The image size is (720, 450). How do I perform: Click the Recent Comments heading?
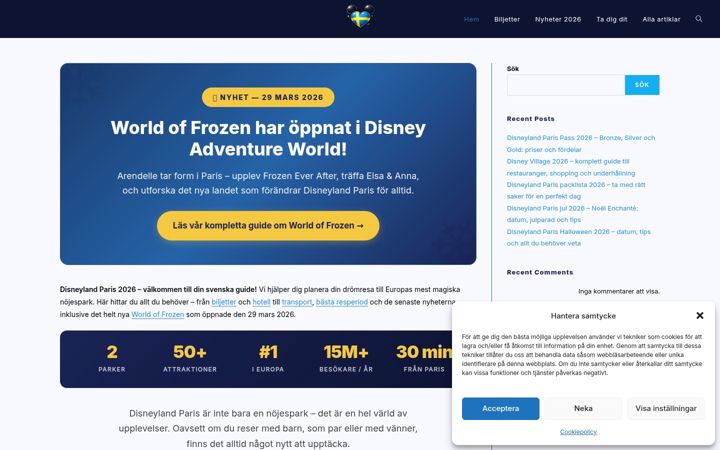coord(540,272)
